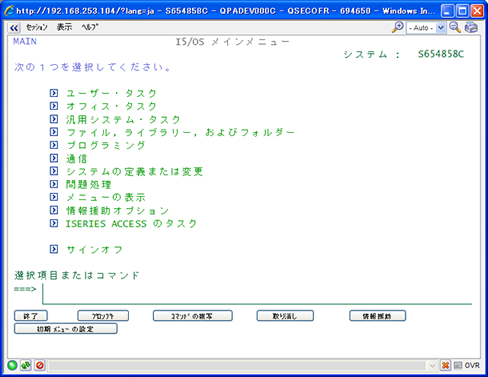Viewport: 488px width, 377px height.
Task: Click the command input field after ===>
Action: click(x=257, y=294)
